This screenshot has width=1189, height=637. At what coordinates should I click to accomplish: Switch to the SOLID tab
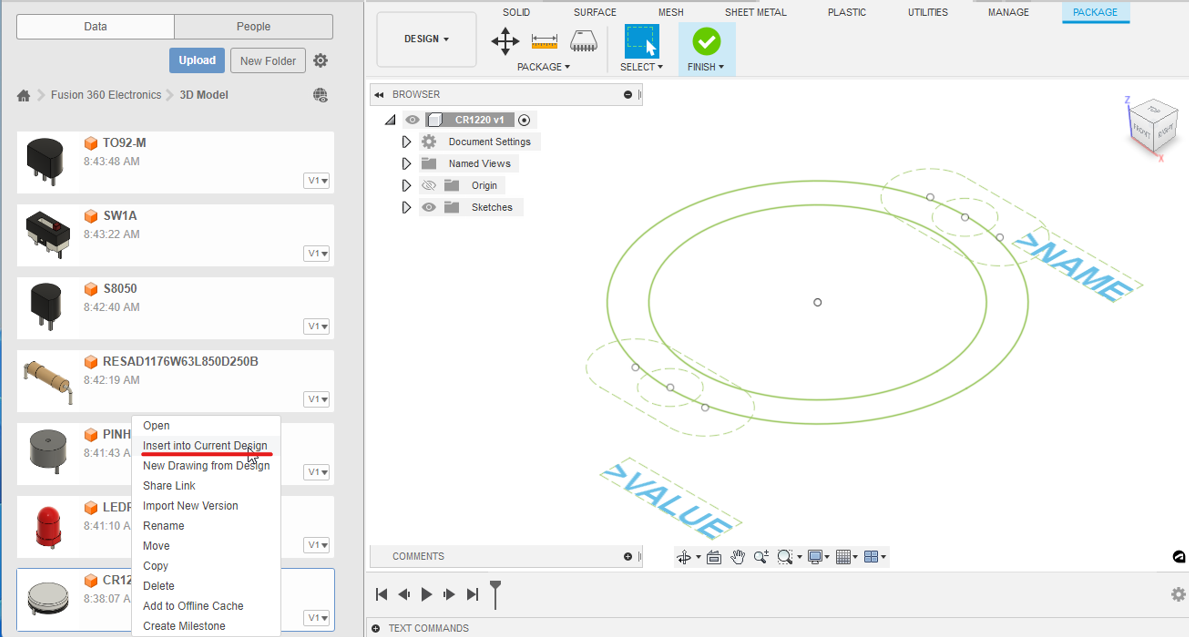tap(516, 12)
